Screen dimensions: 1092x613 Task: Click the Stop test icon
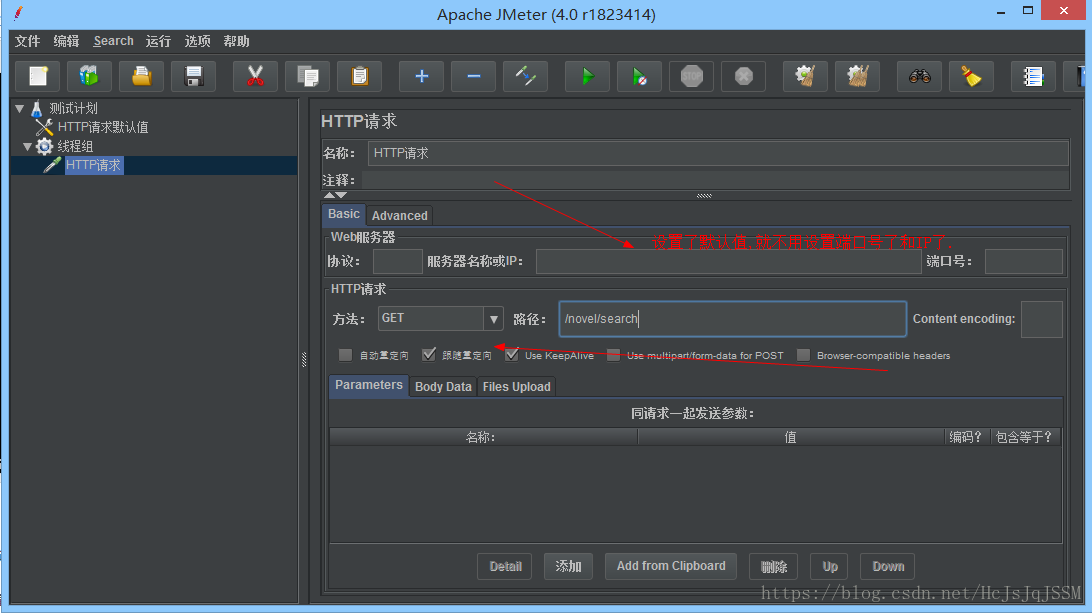click(x=692, y=76)
